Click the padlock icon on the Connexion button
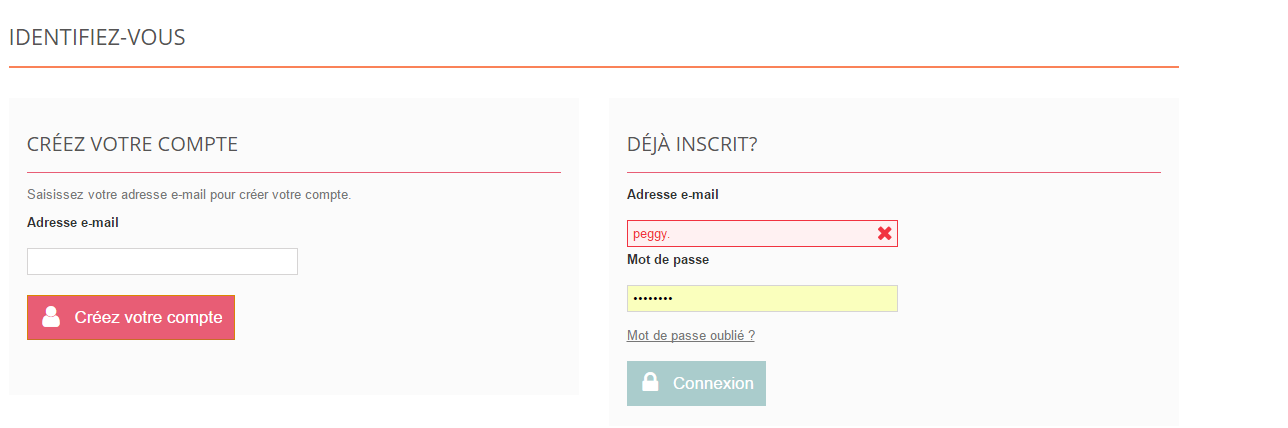The height and width of the screenshot is (428, 1288). (x=650, y=382)
